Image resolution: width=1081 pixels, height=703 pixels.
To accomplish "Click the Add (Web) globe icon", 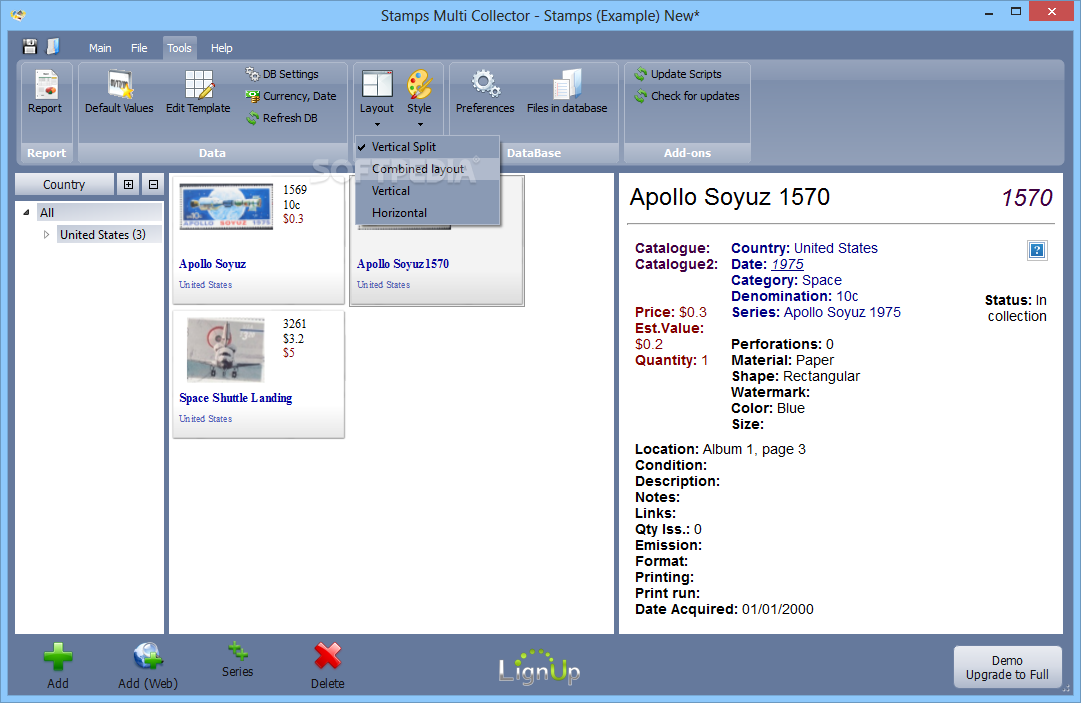I will click(148, 656).
